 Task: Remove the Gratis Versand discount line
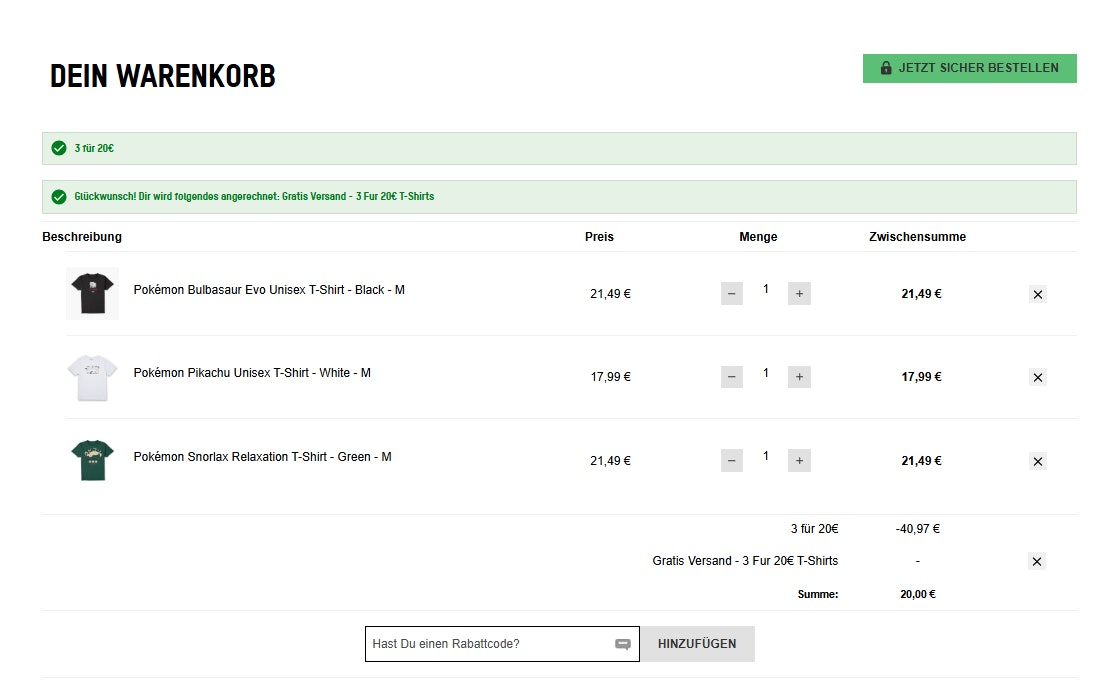pos(1036,562)
